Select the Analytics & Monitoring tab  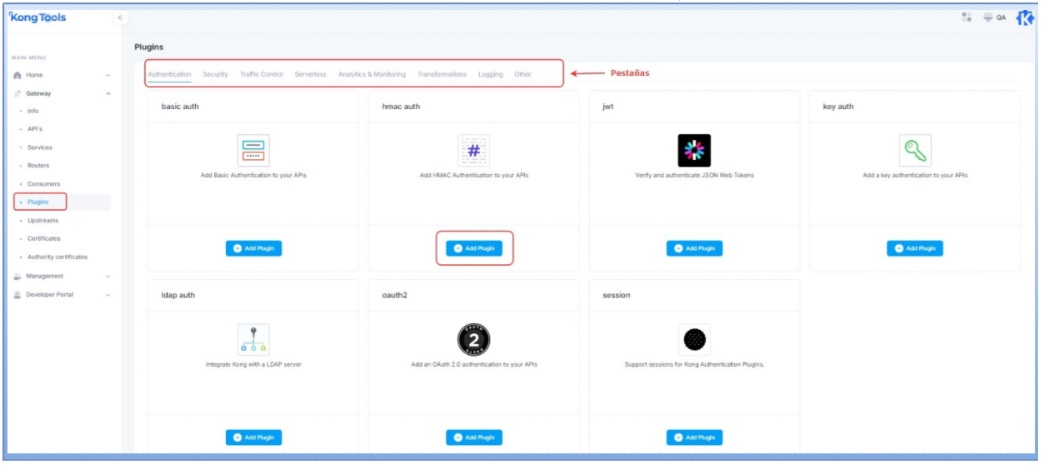(371, 74)
